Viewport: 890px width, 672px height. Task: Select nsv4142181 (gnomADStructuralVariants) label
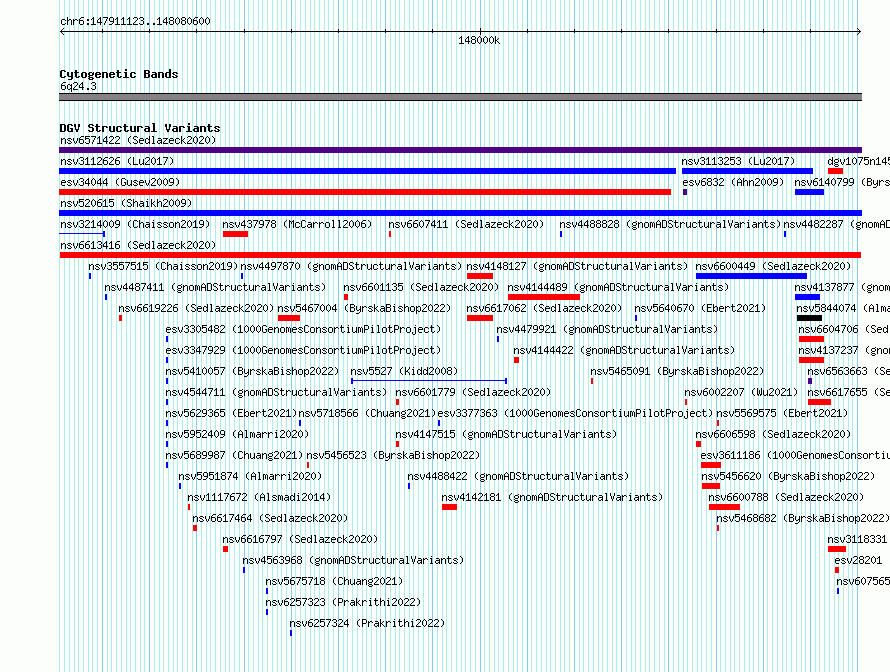click(x=552, y=497)
